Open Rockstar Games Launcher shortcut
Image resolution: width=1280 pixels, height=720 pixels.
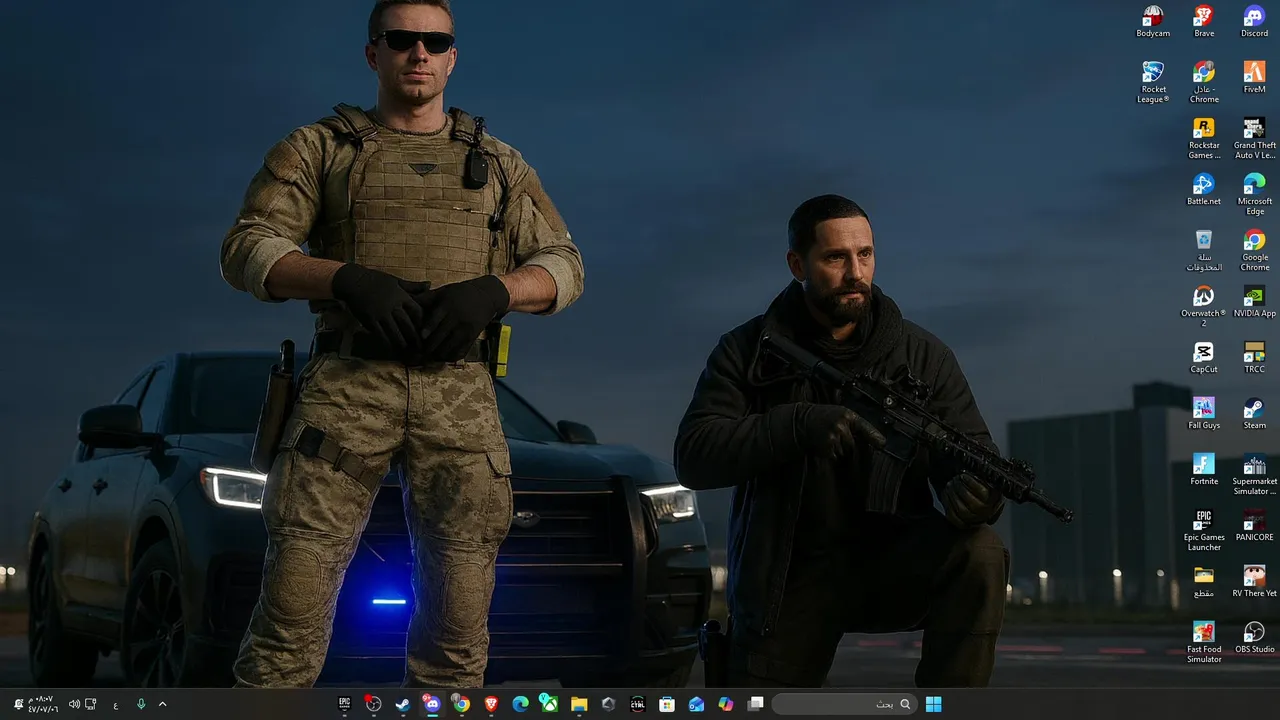click(x=1204, y=138)
